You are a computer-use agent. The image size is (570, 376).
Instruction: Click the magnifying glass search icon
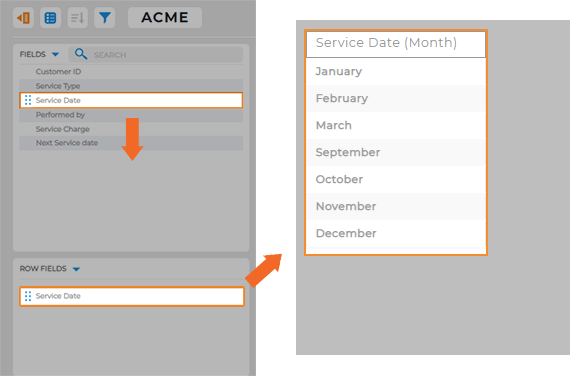coord(81,54)
